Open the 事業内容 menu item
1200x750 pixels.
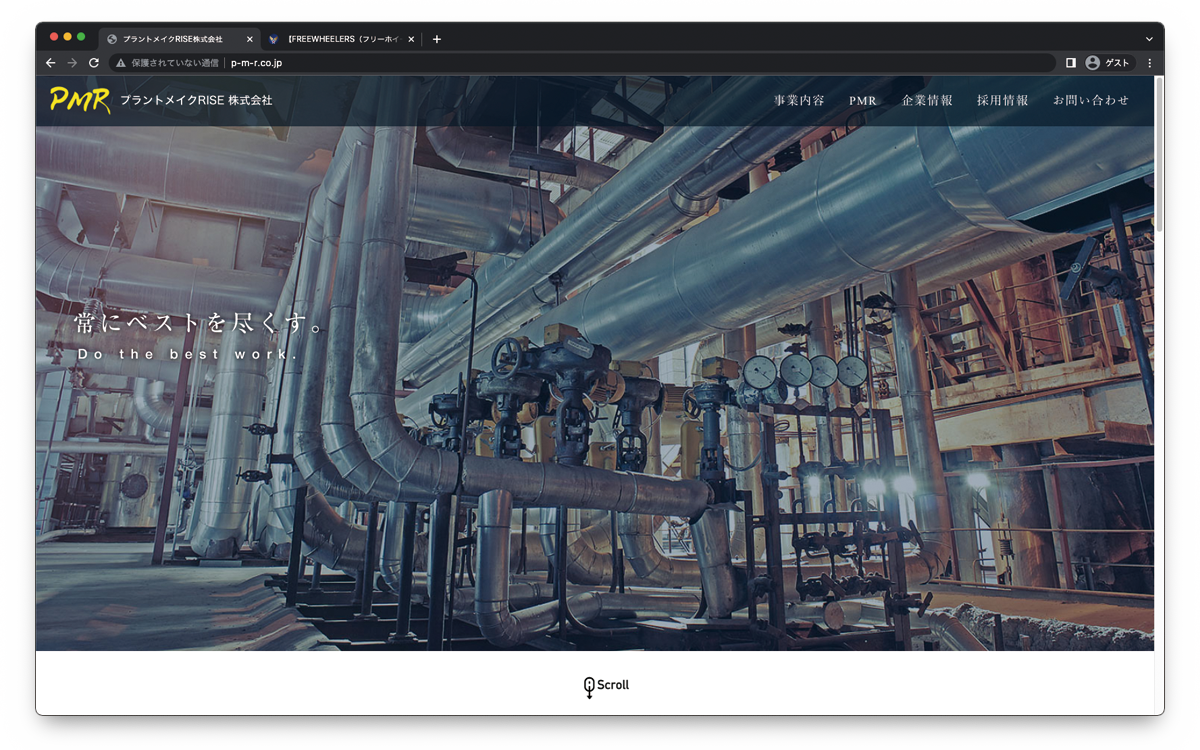[799, 101]
